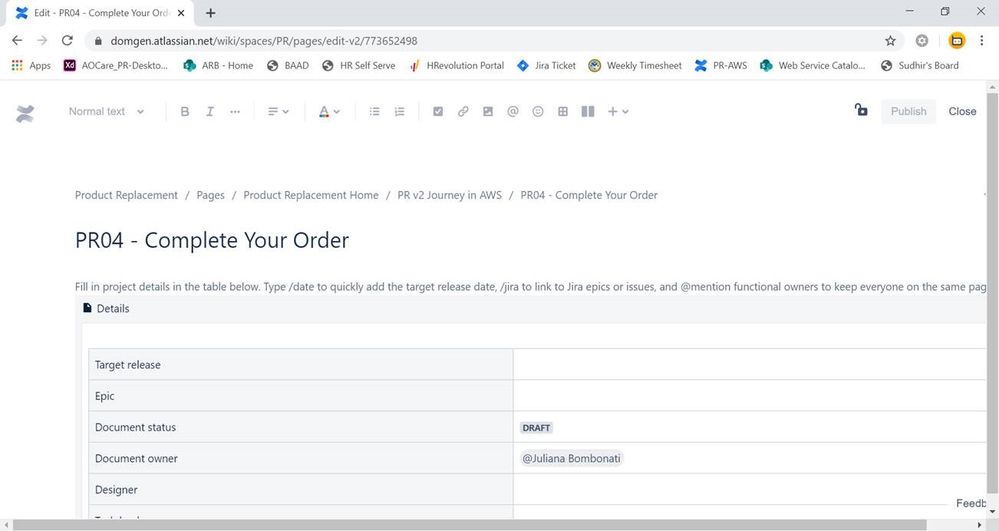999x531 pixels.
Task: Open the Chrome menu (three dots)
Action: tap(982, 41)
